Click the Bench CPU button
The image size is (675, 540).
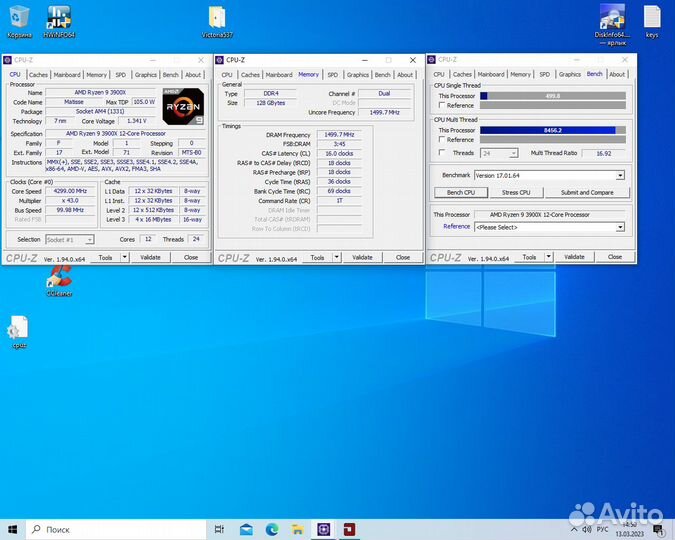461,192
